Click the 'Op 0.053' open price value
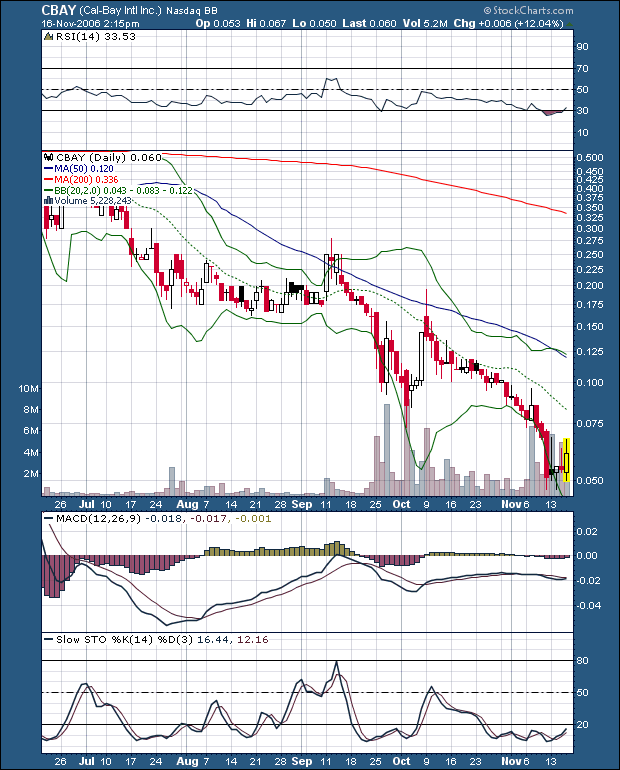620x770 pixels. point(218,23)
